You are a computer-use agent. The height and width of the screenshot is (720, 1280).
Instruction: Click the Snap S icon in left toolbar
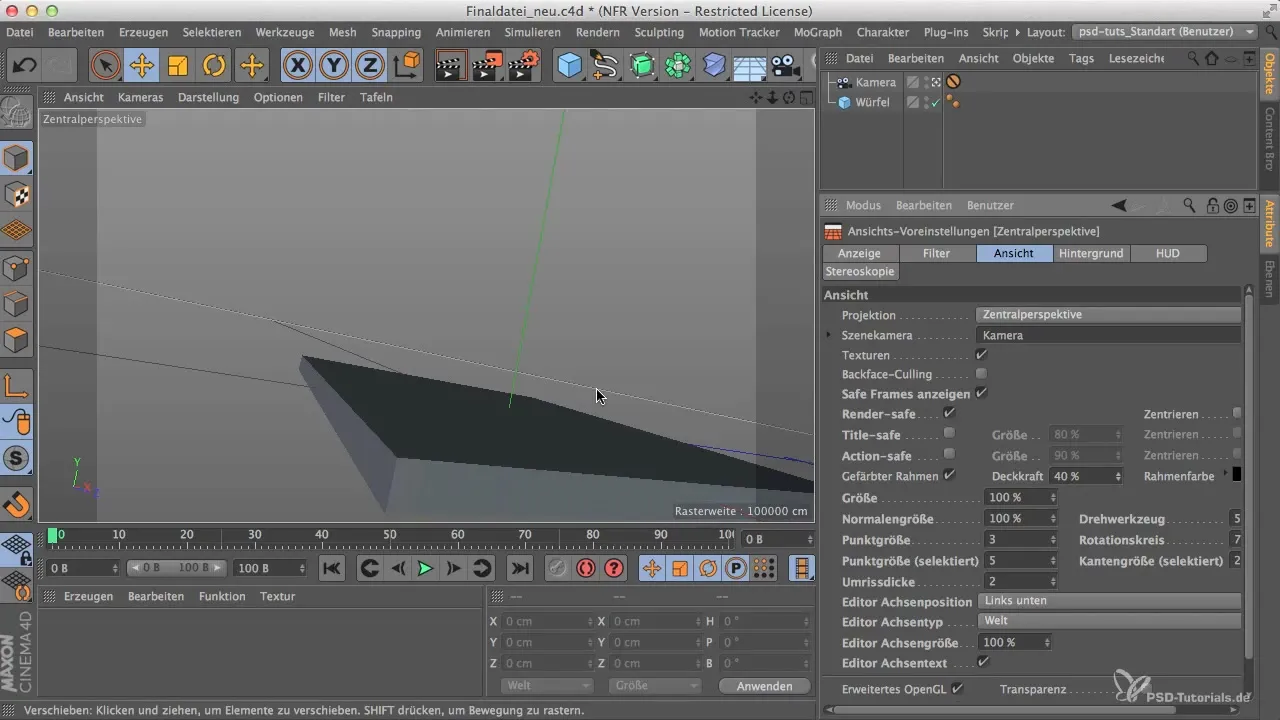coord(16,459)
